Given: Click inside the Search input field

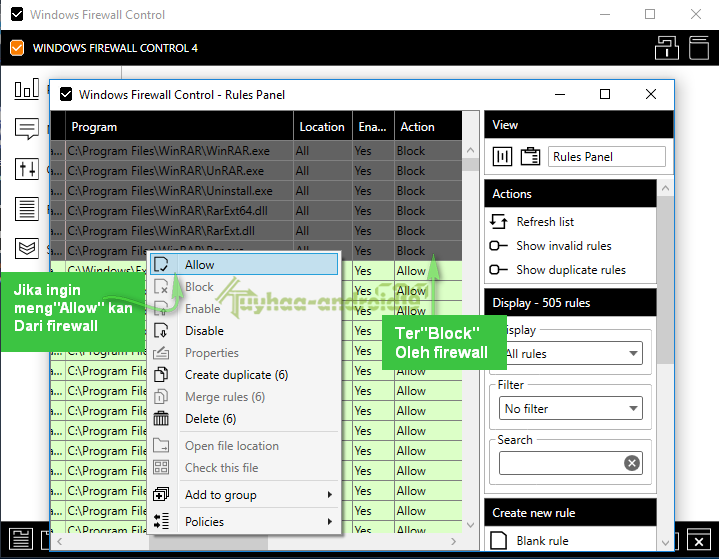Looking at the screenshot, I should 561,463.
